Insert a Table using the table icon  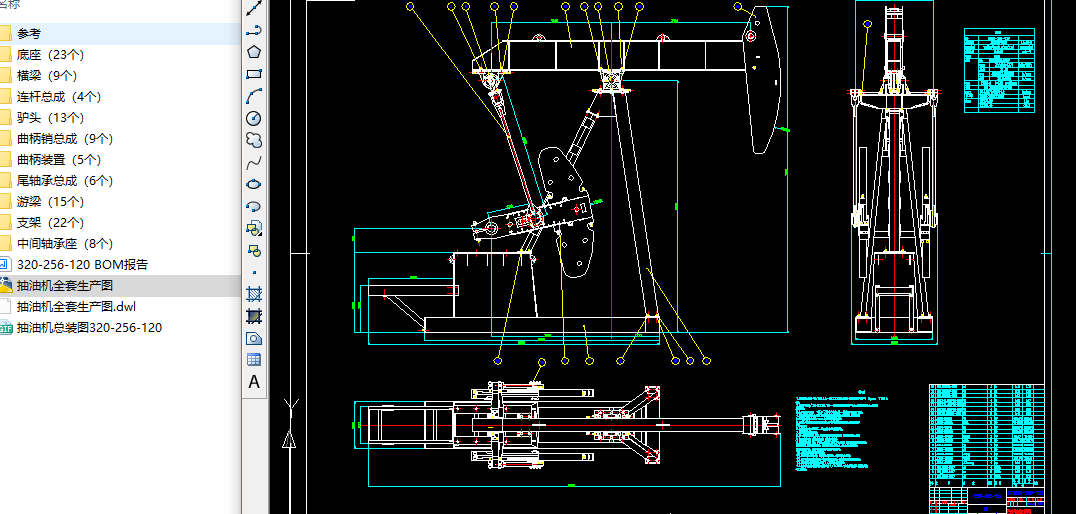(254, 360)
